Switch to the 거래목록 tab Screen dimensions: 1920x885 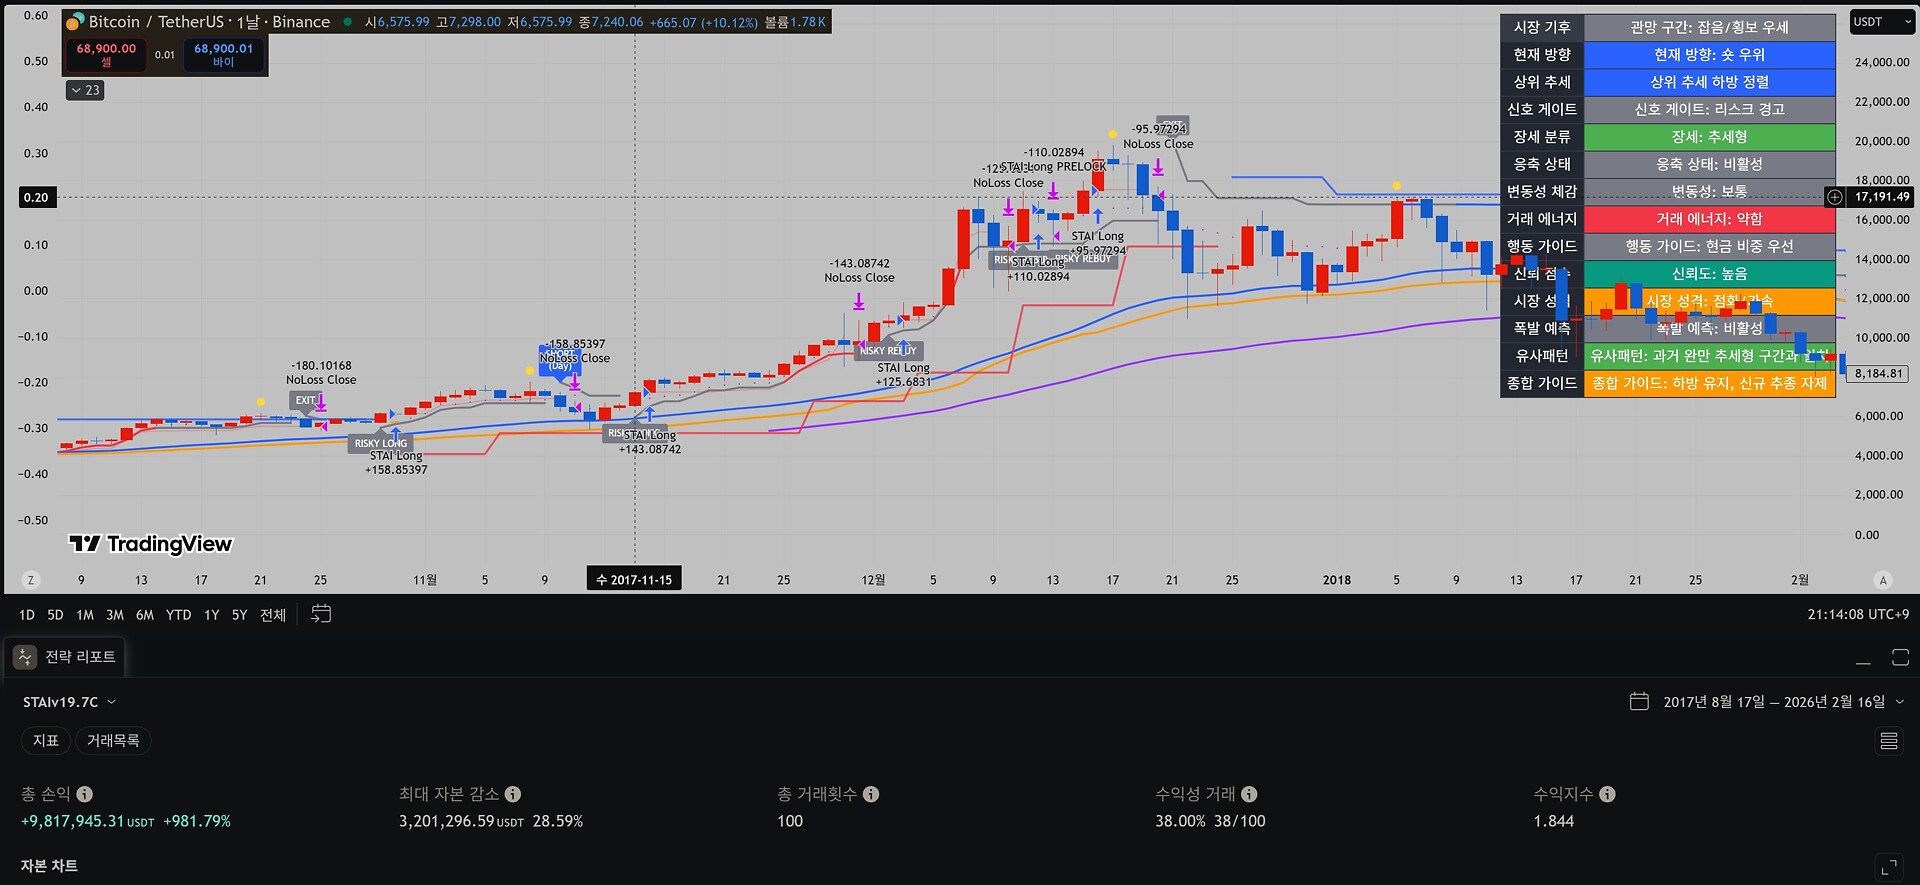coord(113,741)
